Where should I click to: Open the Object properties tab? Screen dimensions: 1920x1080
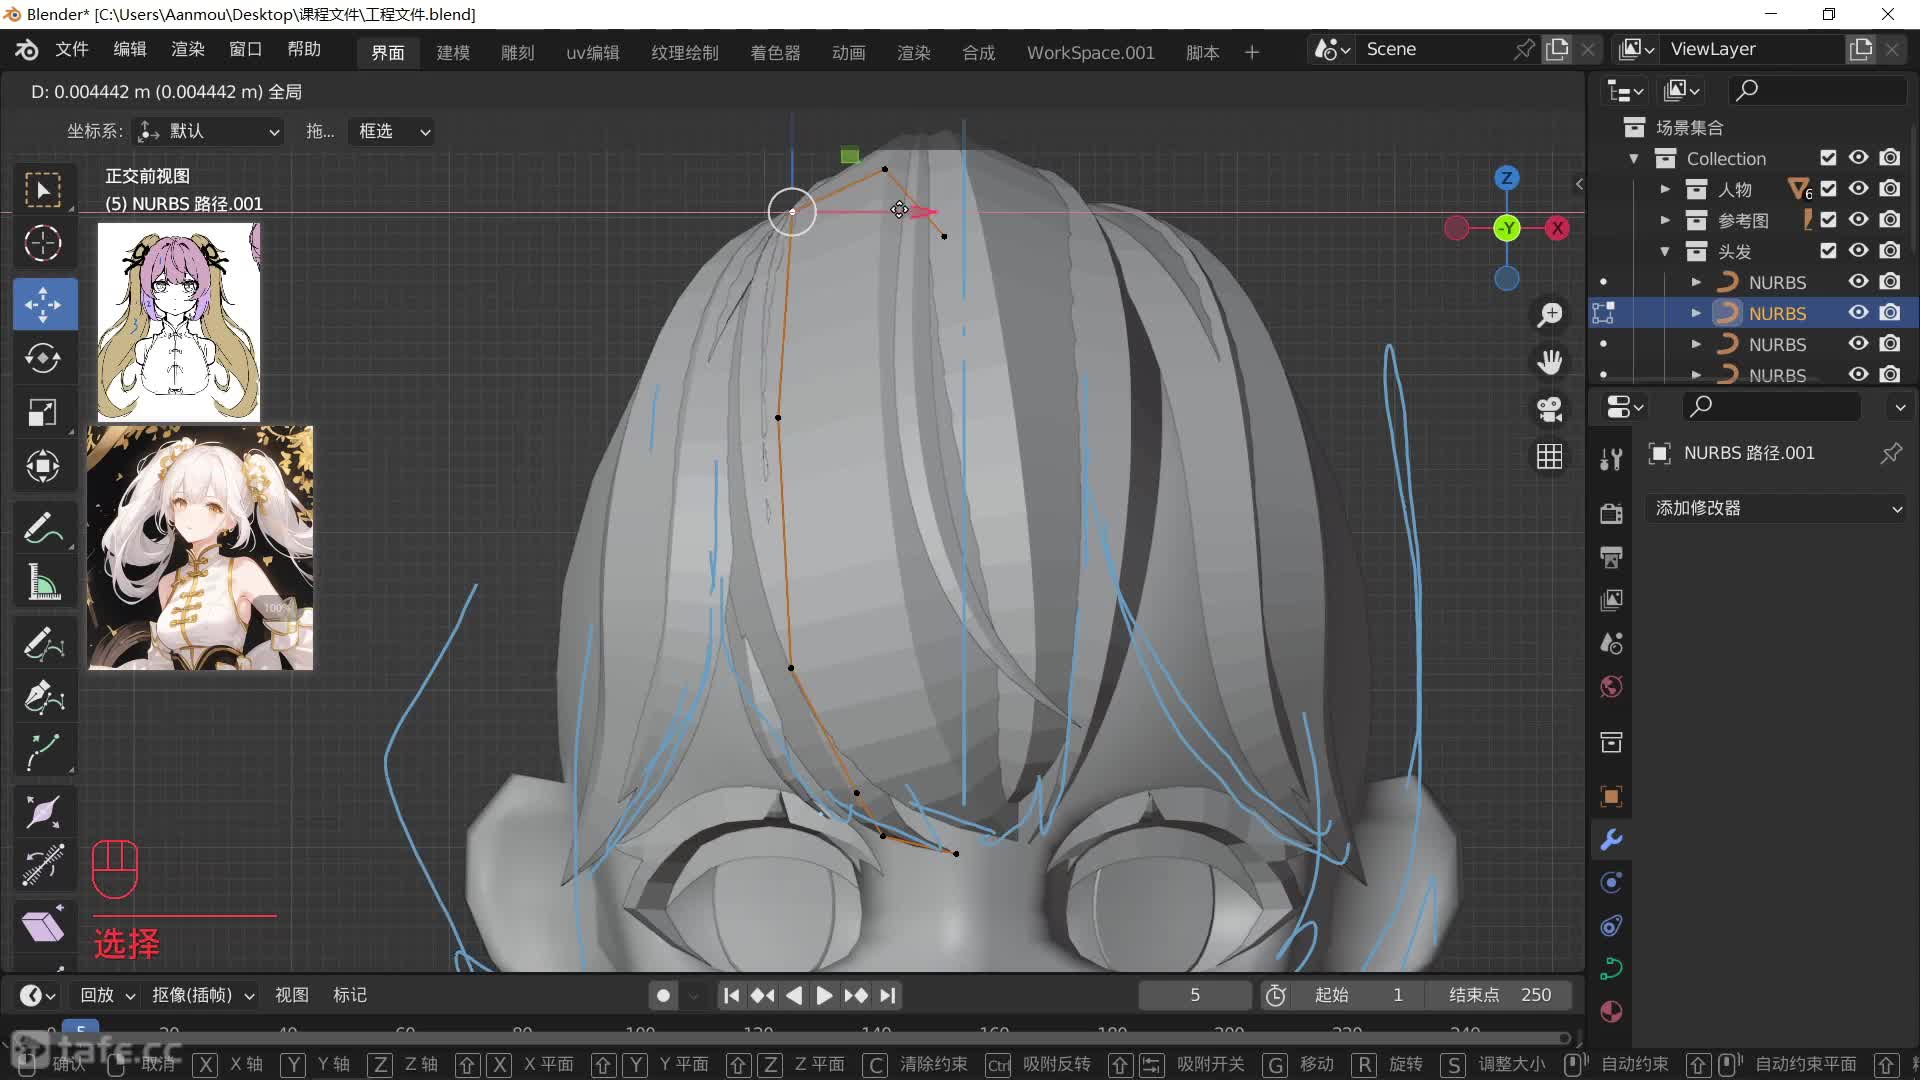point(1611,796)
